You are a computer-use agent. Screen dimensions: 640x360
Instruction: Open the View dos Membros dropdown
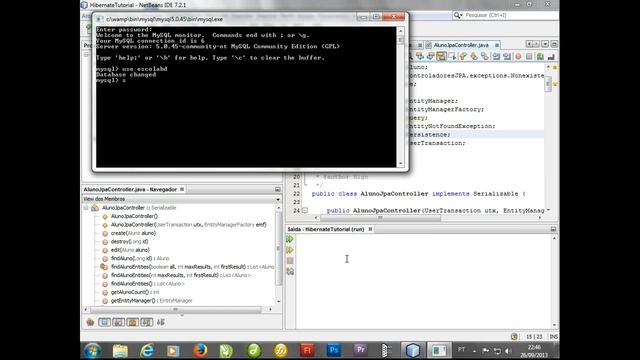(278, 199)
